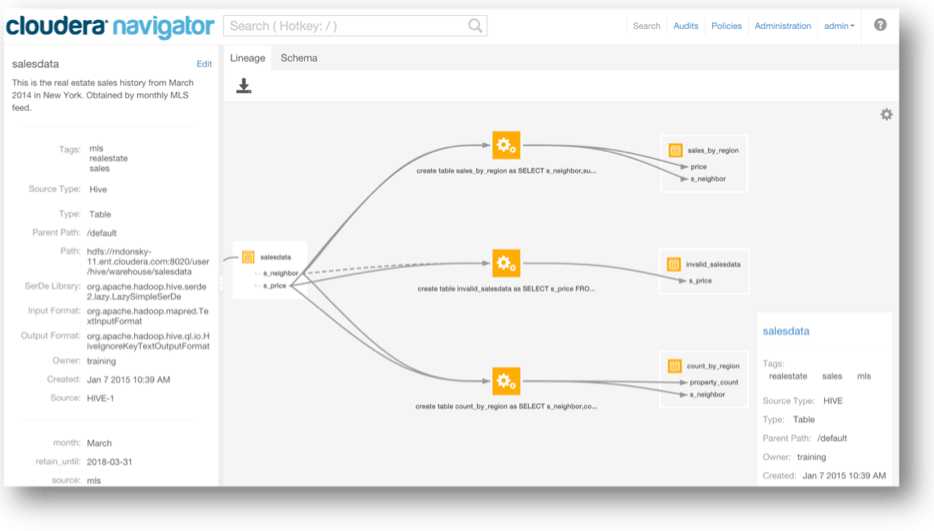Click the count_by_region table icon
The height and width of the screenshot is (531, 934).
coord(674,366)
